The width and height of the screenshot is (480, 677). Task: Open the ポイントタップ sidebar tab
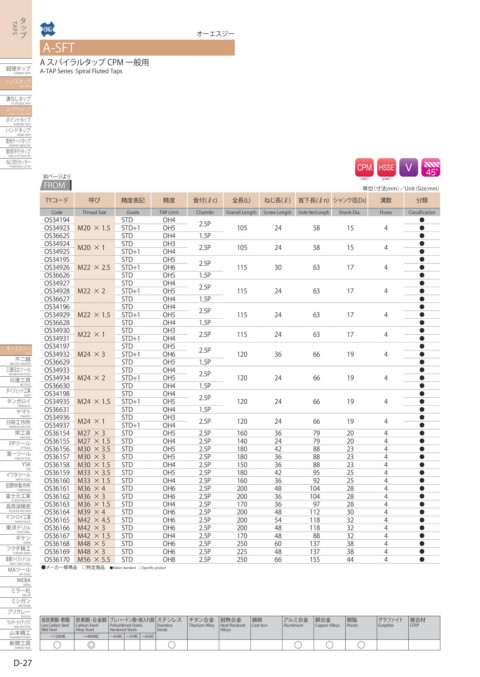(16, 120)
